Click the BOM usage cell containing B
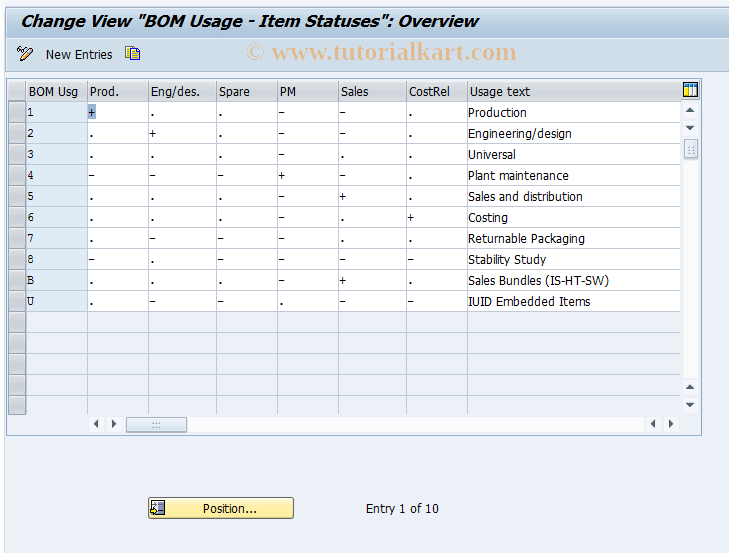 click(57, 280)
